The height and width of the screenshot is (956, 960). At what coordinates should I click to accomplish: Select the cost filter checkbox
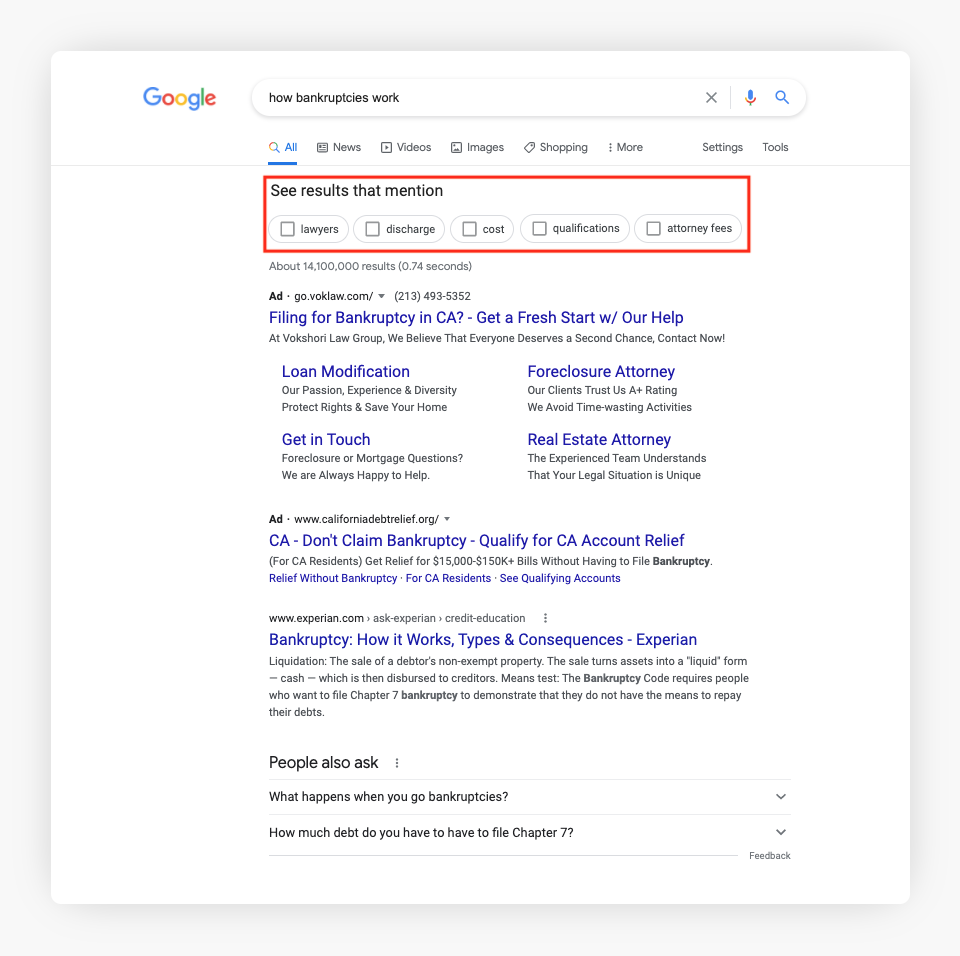469,229
